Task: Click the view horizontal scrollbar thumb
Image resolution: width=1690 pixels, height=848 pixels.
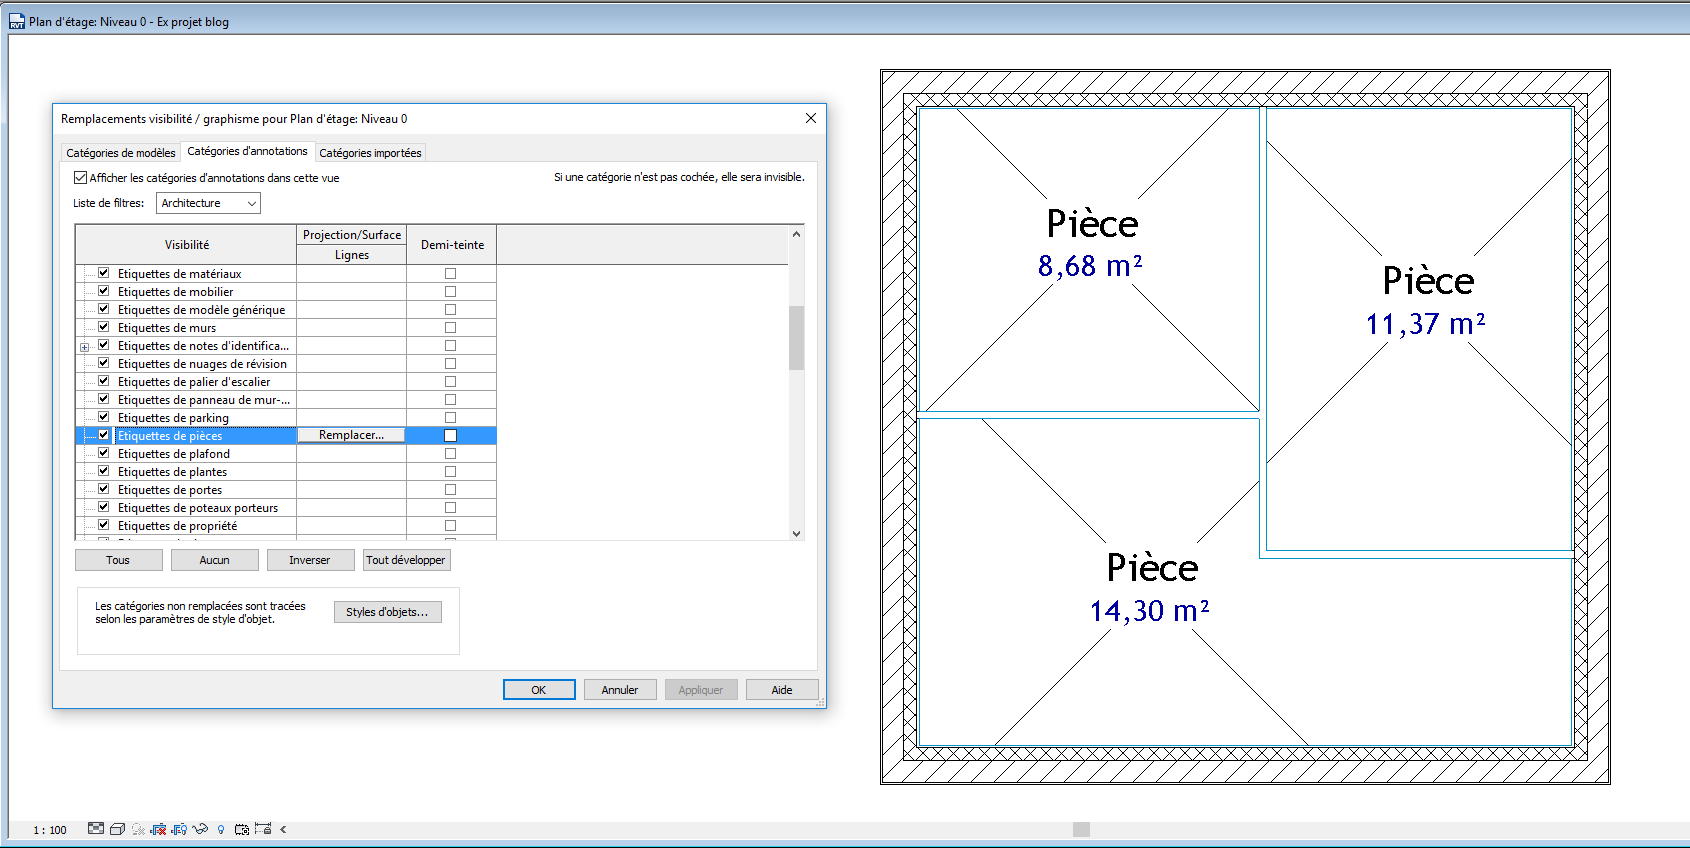Action: [x=1081, y=829]
